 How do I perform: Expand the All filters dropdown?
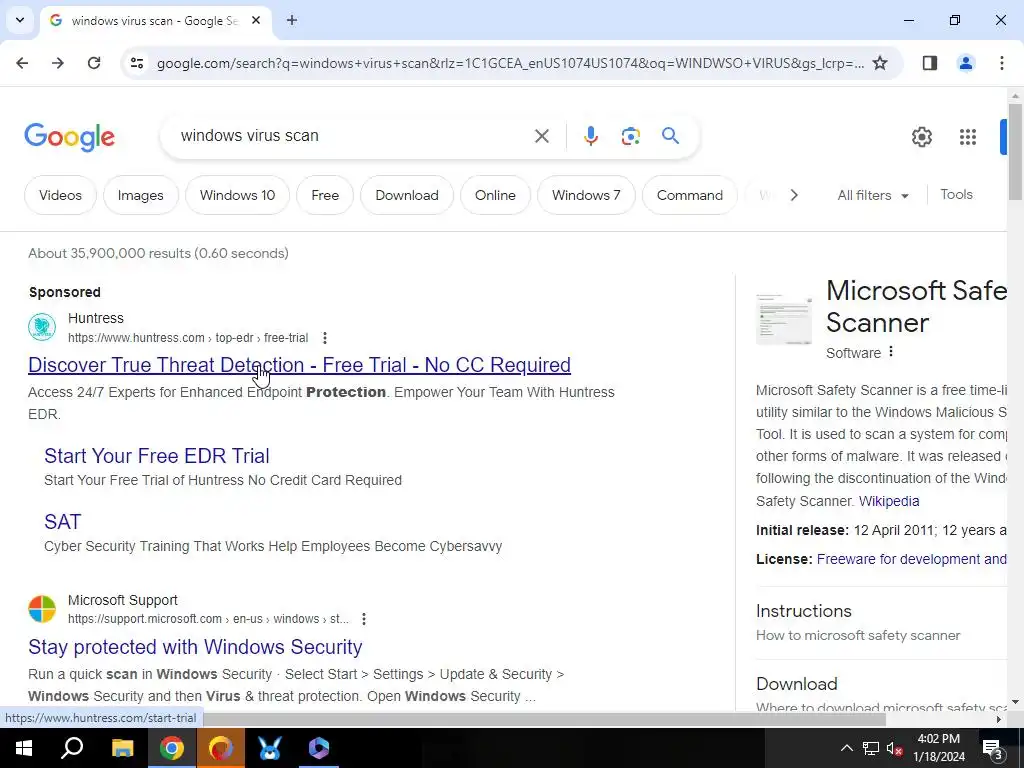[x=873, y=195]
